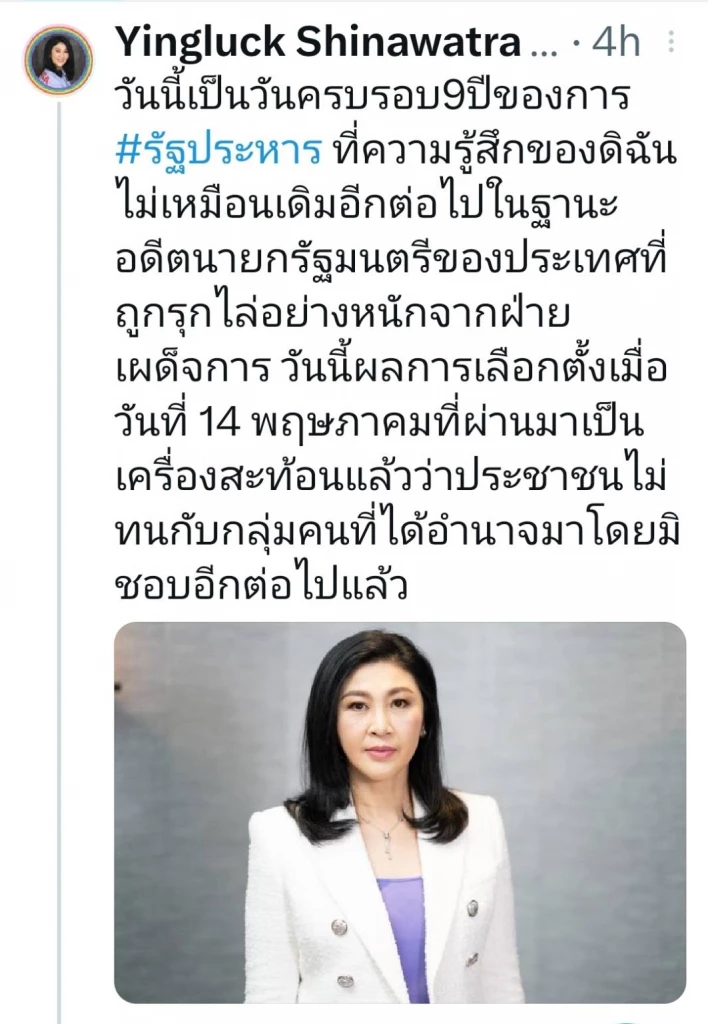Open the #รัฐประหาร hashtag
This screenshot has width=708, height=1024.
click(218, 151)
